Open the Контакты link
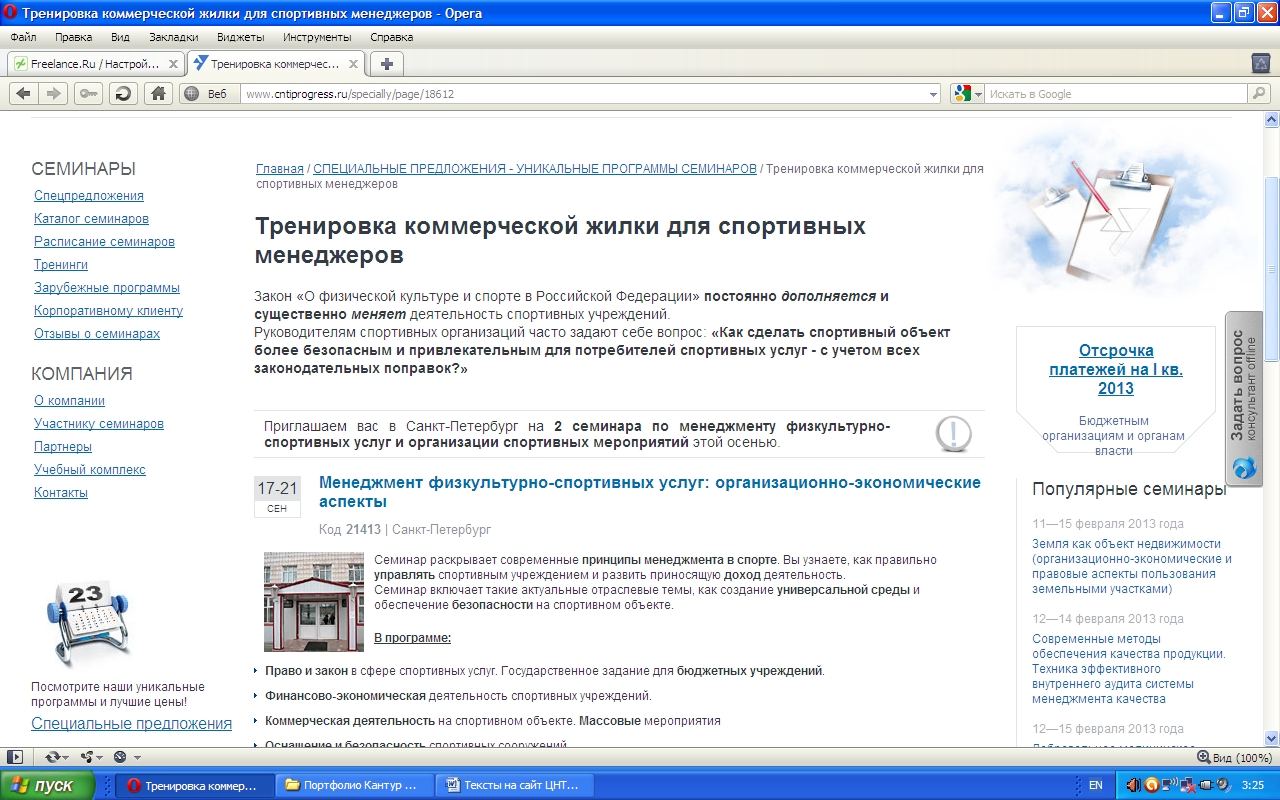This screenshot has width=1280, height=800. (x=61, y=493)
